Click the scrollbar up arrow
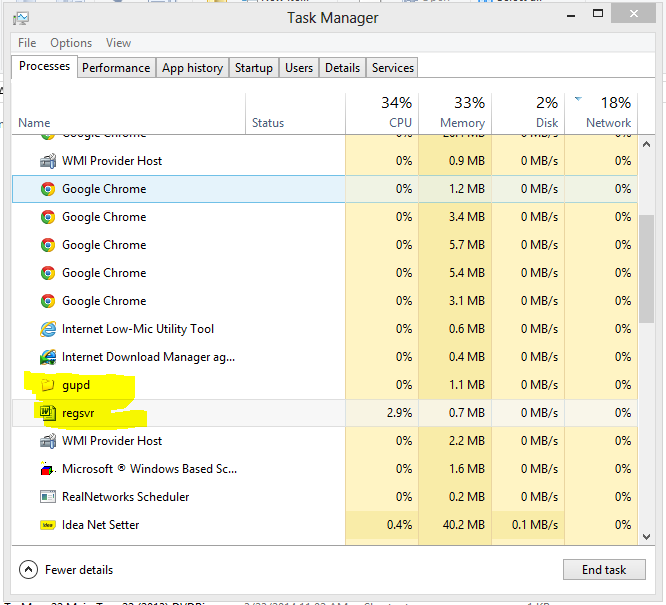666x605 pixels. [x=646, y=144]
